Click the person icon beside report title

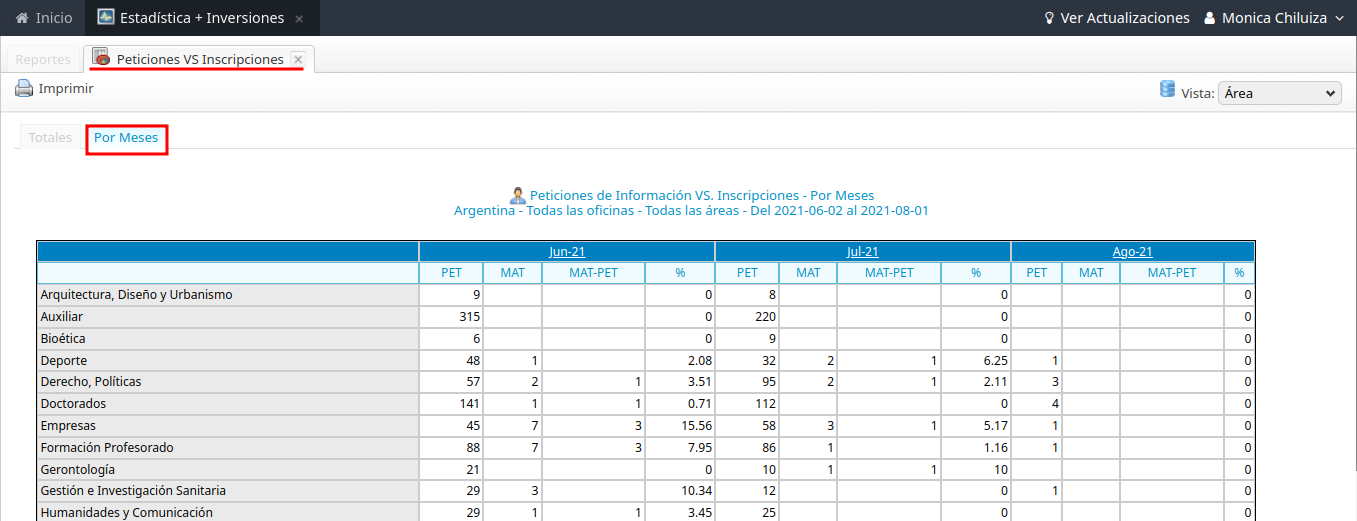[518, 195]
